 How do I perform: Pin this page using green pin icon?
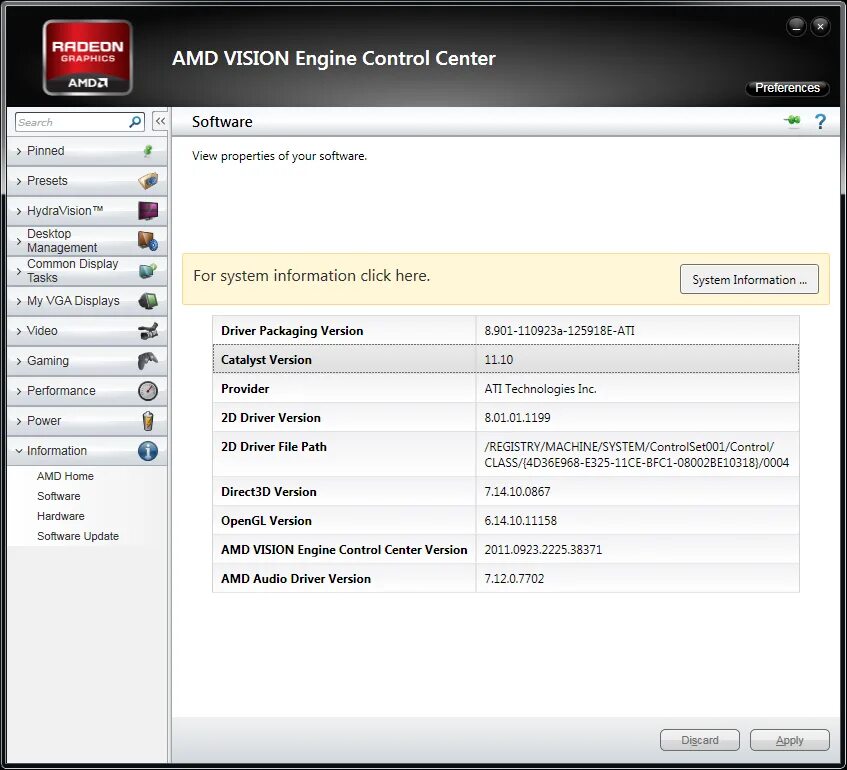tap(792, 120)
